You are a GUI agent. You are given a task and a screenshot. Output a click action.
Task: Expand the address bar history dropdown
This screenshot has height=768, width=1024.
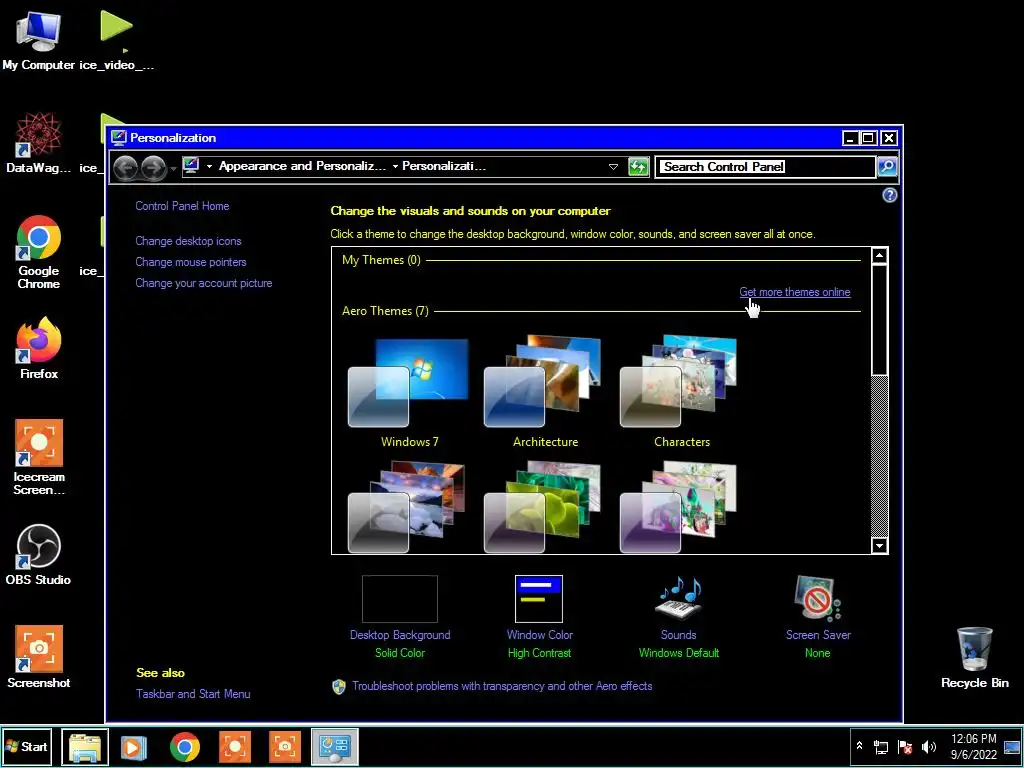coord(613,167)
